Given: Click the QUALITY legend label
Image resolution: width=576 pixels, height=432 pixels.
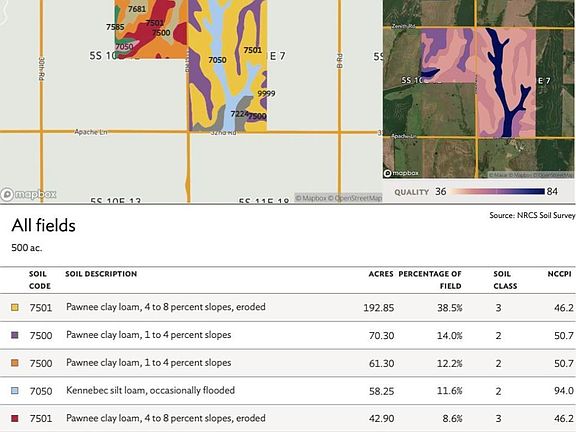Looking at the screenshot, I should 411,192.
